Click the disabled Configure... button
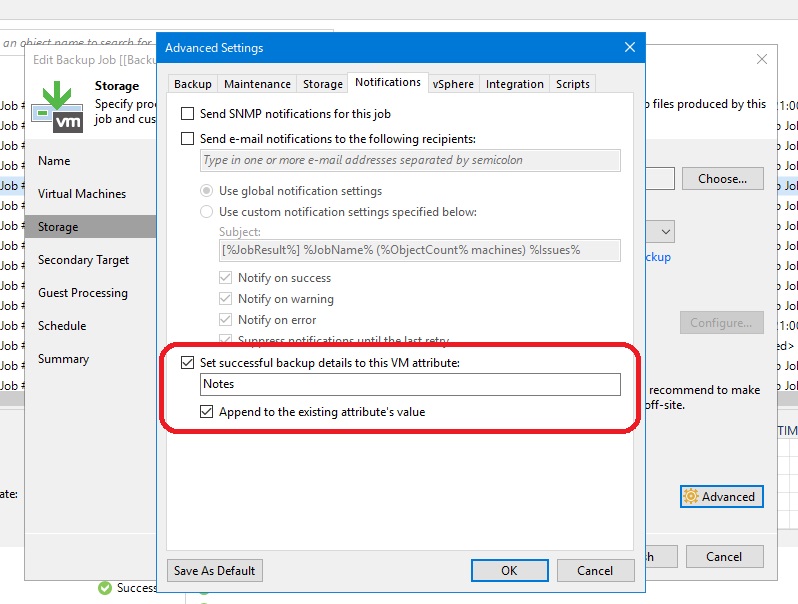 pyautogui.click(x=721, y=323)
